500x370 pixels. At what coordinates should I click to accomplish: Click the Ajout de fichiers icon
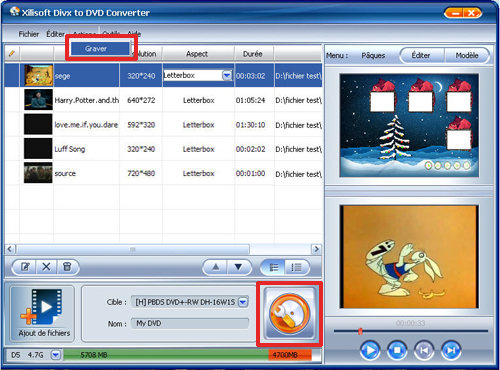pos(42,313)
